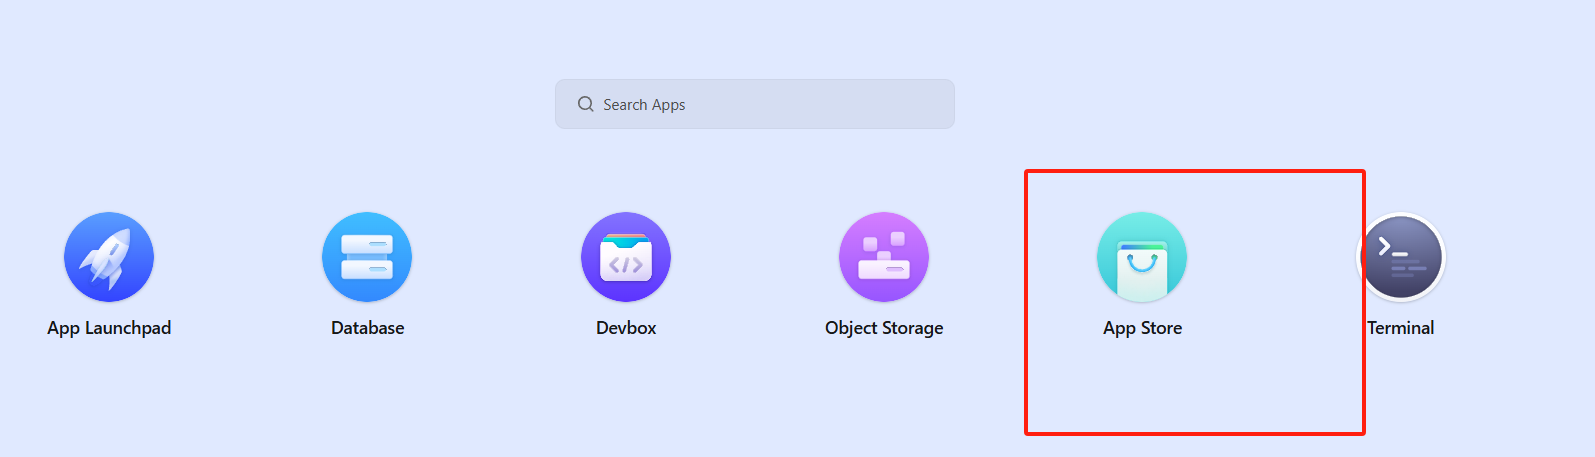Launch the Terminal prompt icon
The width and height of the screenshot is (1595, 457).
pyautogui.click(x=1401, y=257)
